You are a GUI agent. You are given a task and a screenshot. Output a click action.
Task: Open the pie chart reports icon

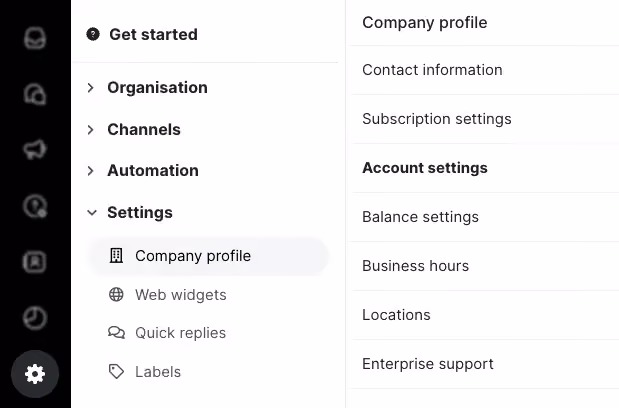point(35,318)
